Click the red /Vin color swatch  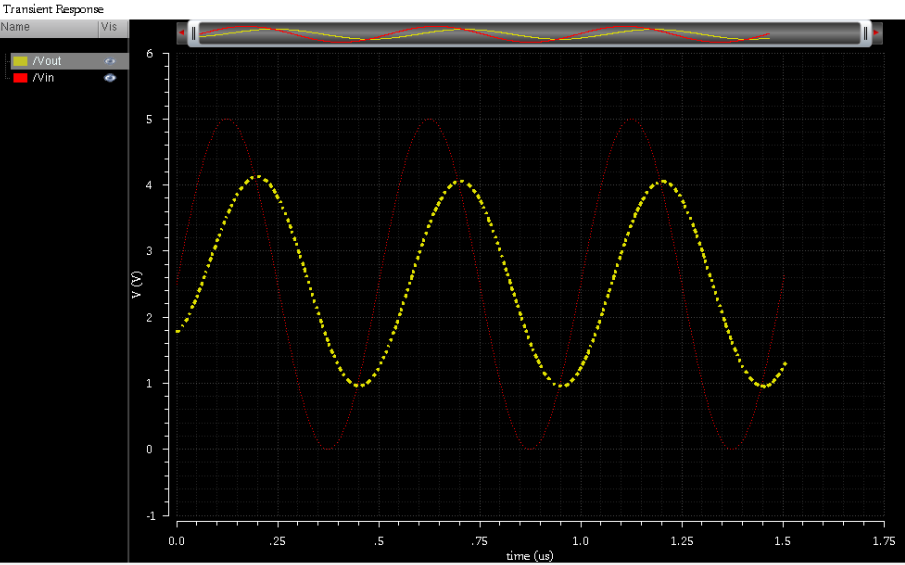(20, 77)
